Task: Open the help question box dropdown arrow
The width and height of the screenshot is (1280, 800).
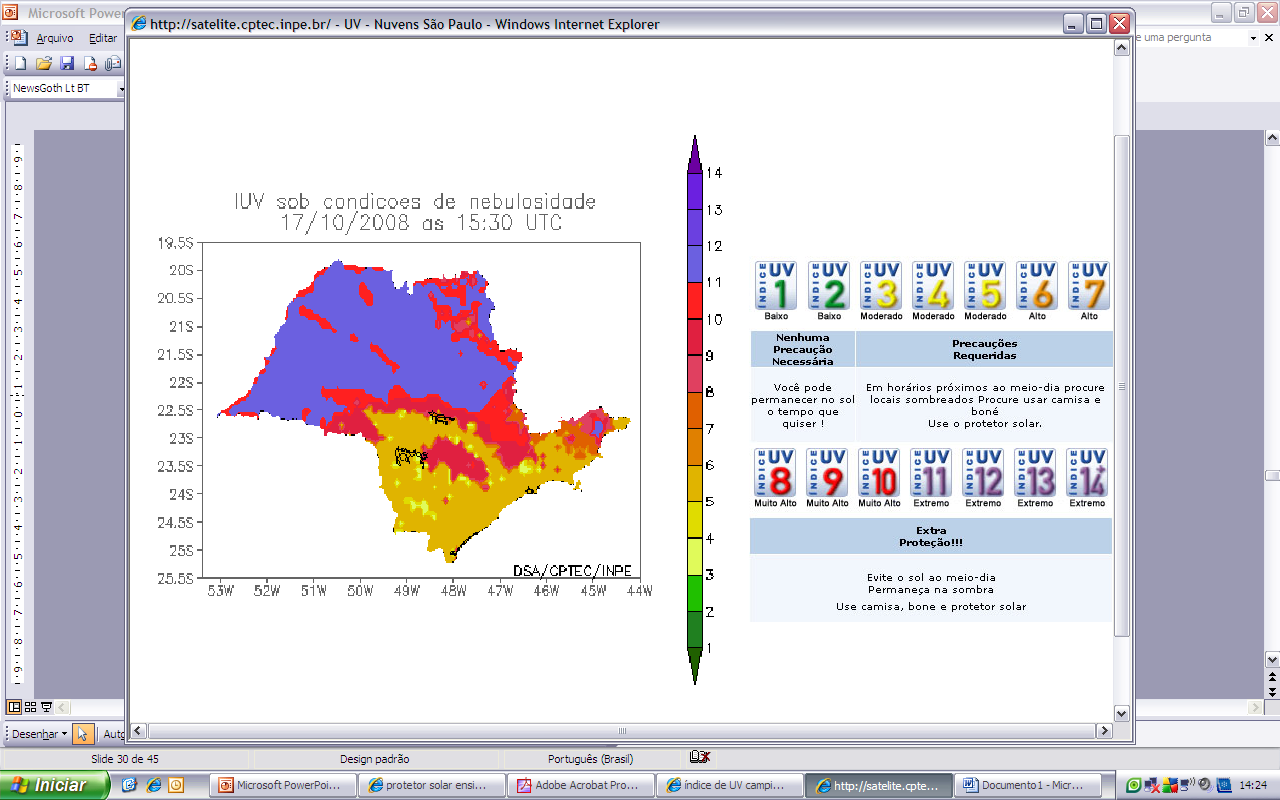Action: (1254, 38)
